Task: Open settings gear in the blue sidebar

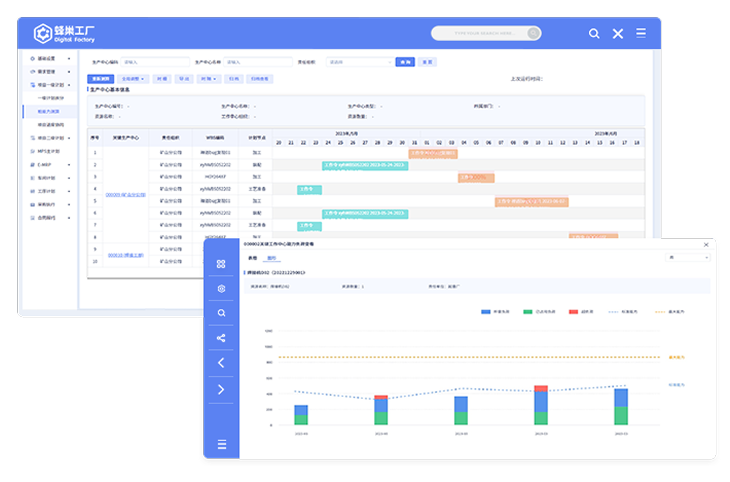Action: click(221, 288)
